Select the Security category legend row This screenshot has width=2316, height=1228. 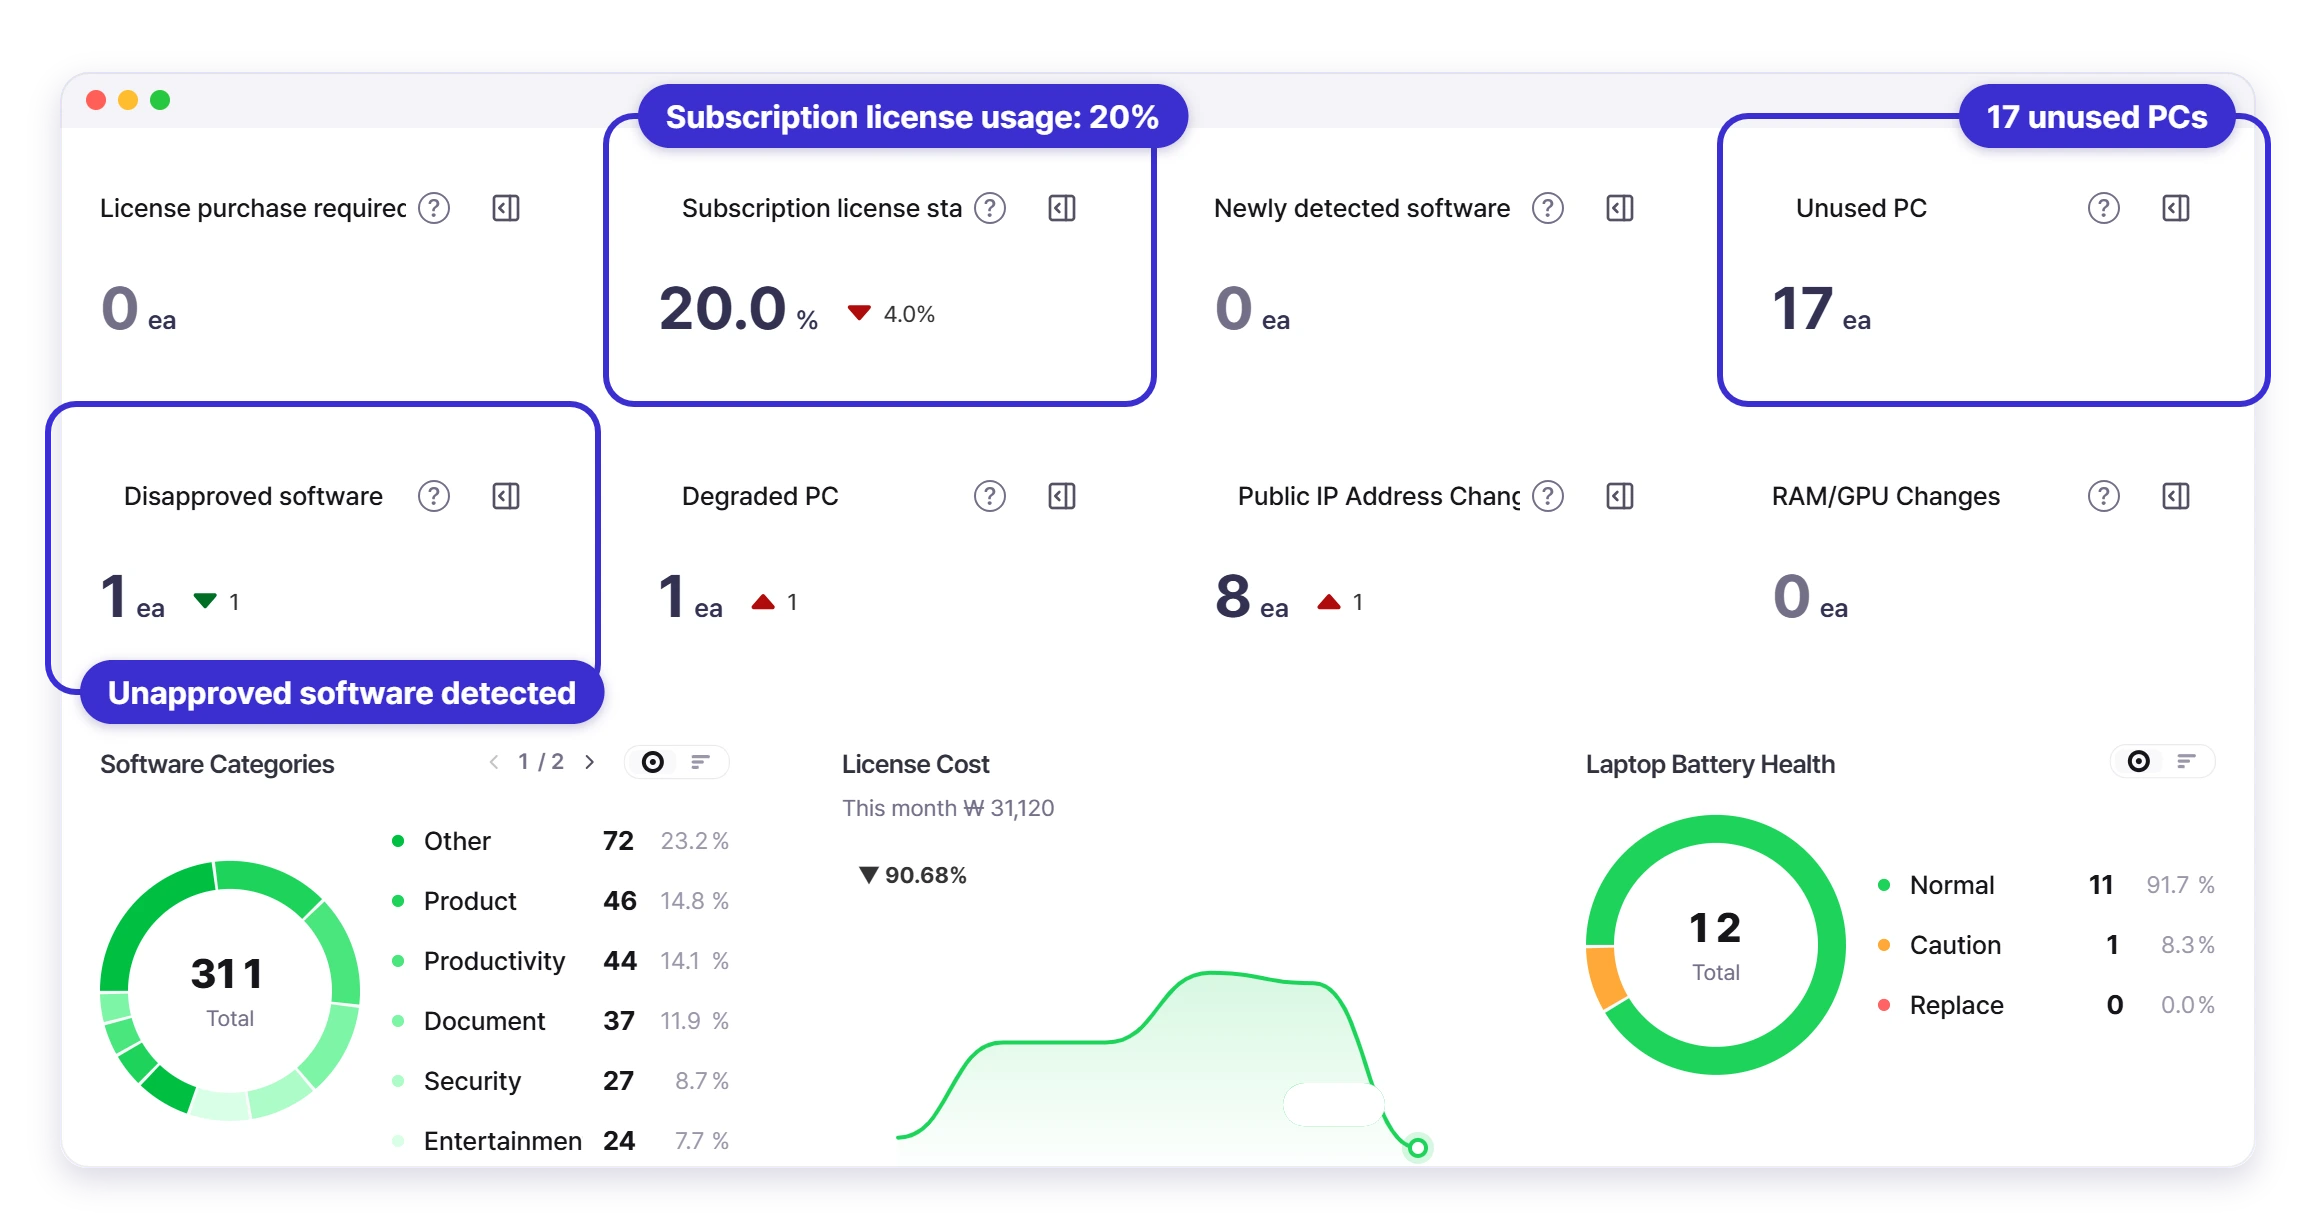pos(560,1081)
